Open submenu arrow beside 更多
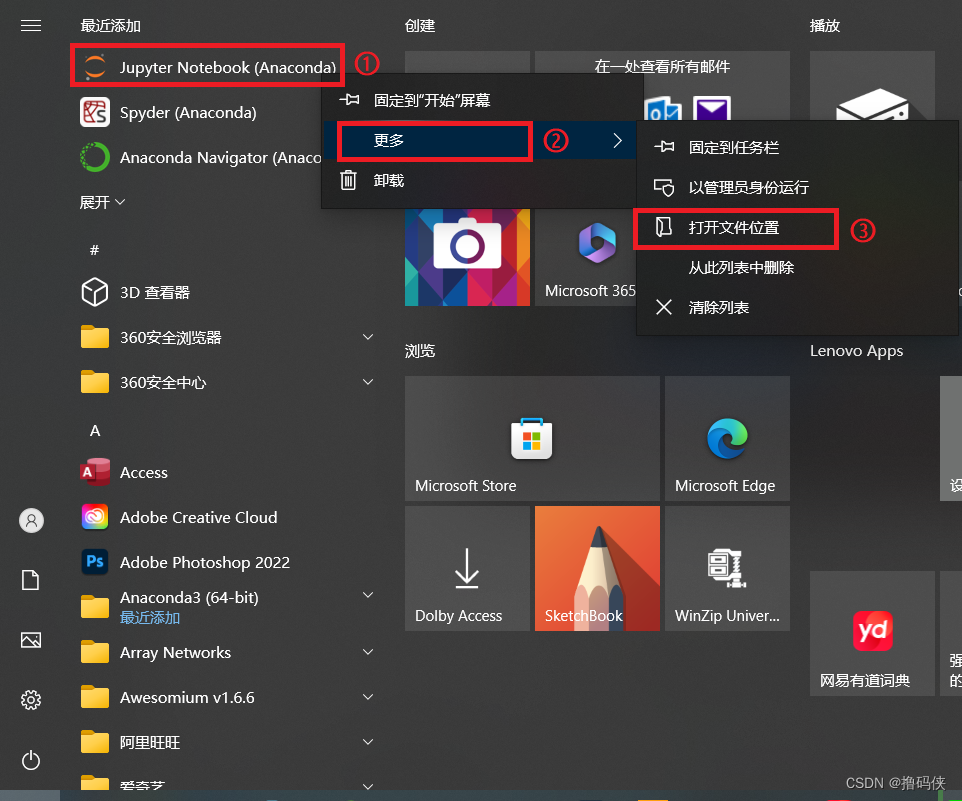 click(x=618, y=140)
